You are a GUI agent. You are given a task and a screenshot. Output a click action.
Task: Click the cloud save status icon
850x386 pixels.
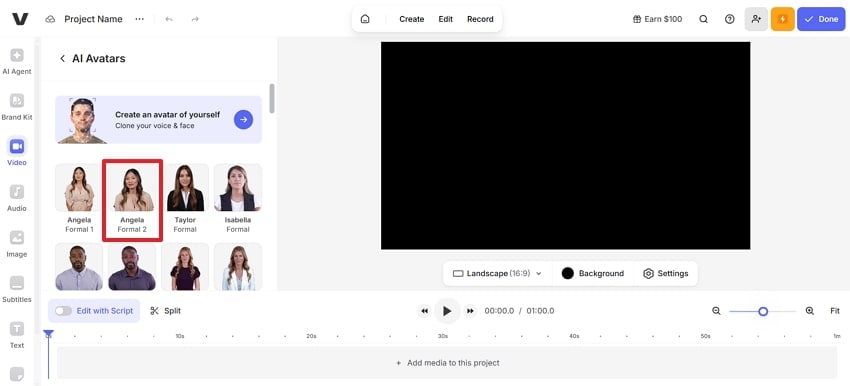tap(50, 19)
